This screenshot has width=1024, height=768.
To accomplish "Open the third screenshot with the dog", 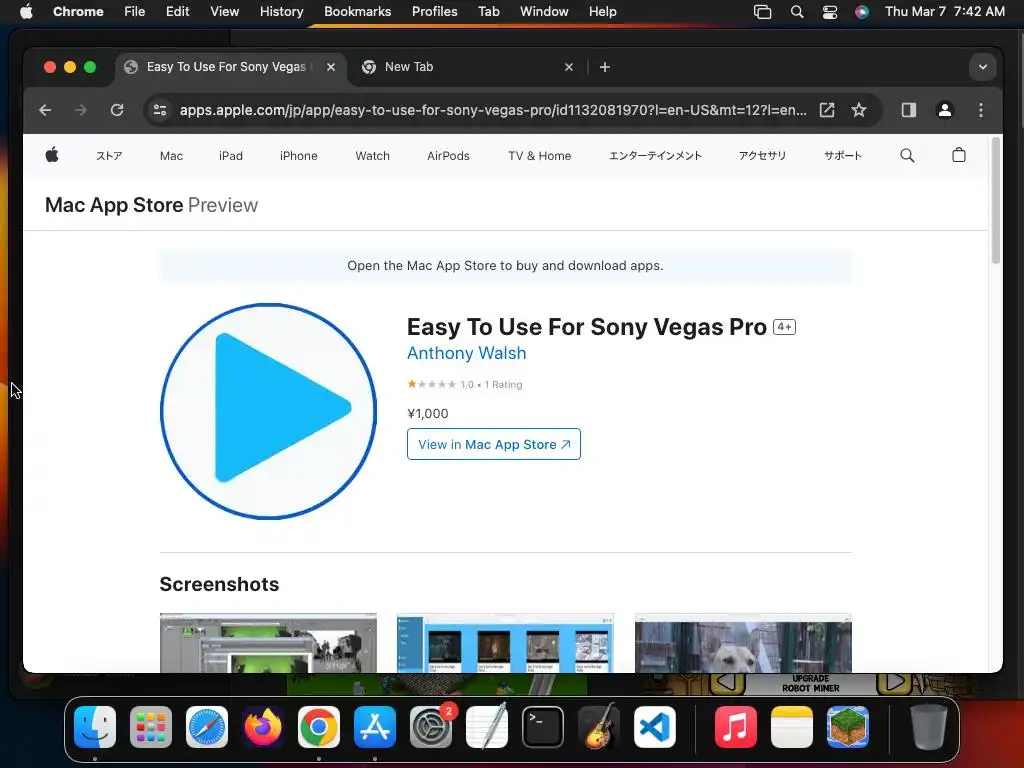I will (743, 643).
